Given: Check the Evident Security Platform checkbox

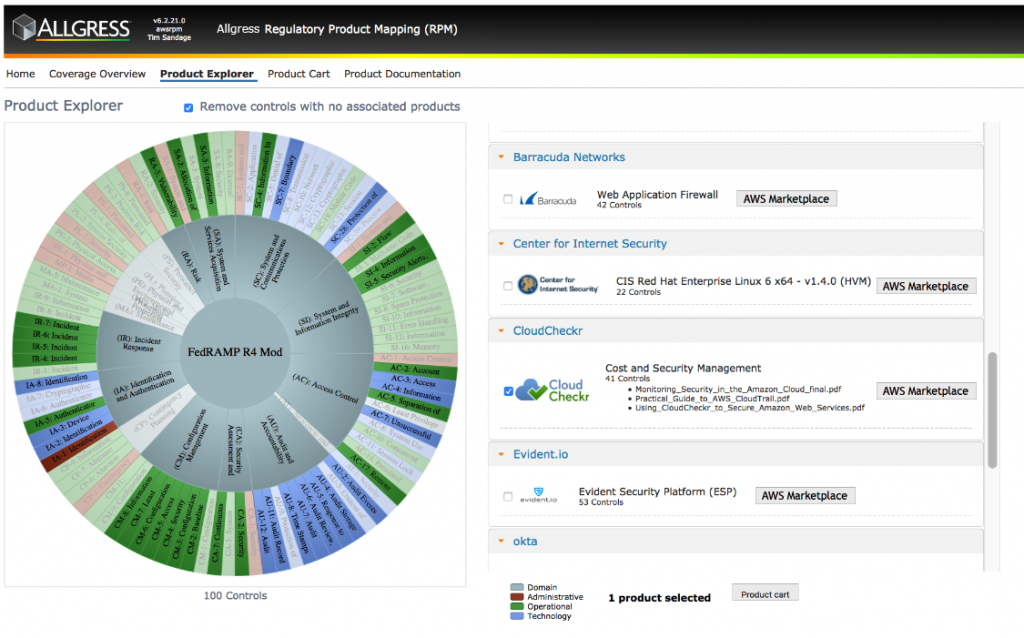Looking at the screenshot, I should 507,496.
